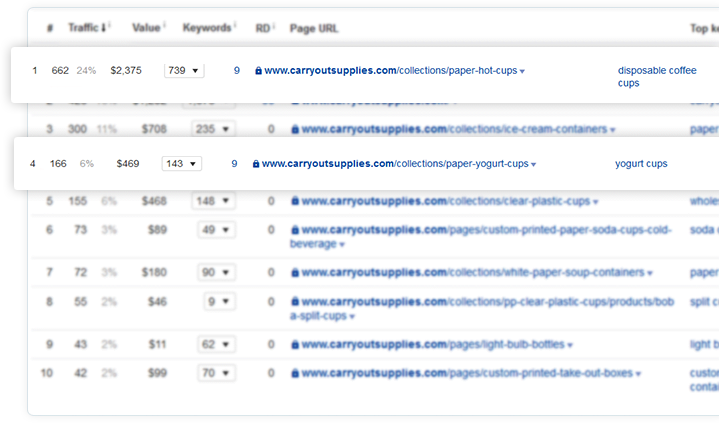Screen dimensions: 719x423
Task: Click the lock icon before paper-yogurt-cups URL
Action: (256, 164)
